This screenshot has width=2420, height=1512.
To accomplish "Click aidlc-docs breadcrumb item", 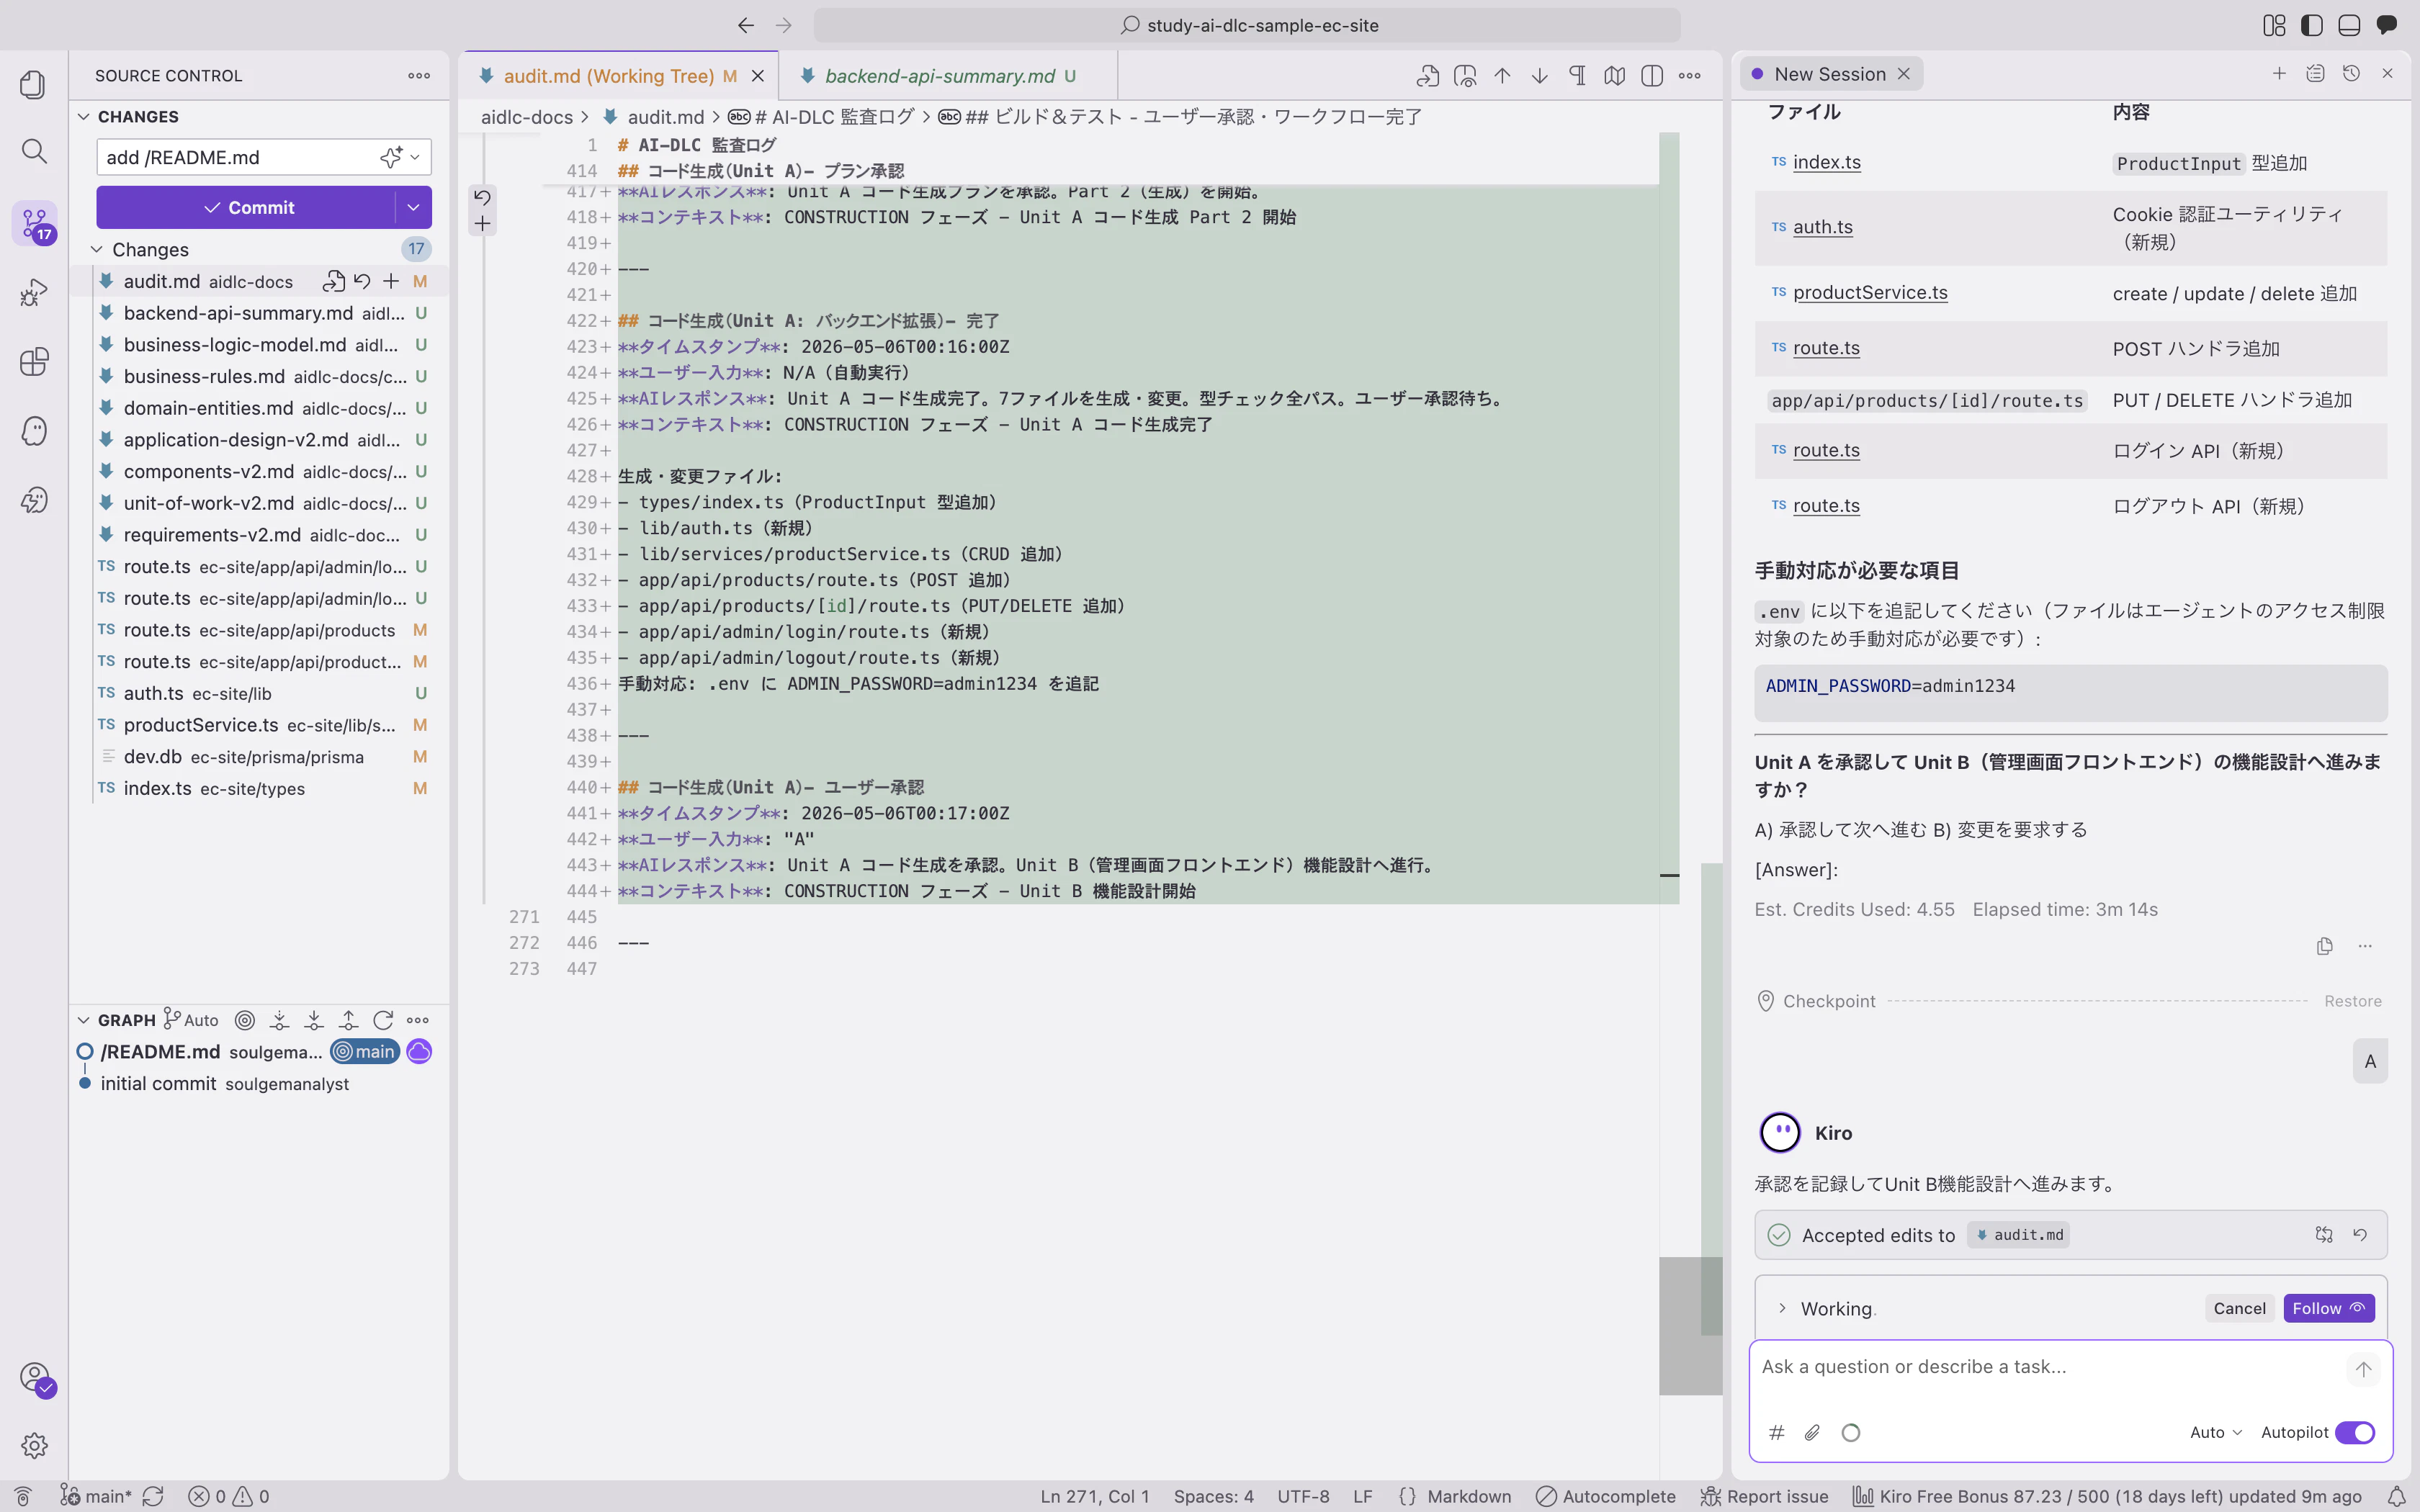I will coord(527,117).
